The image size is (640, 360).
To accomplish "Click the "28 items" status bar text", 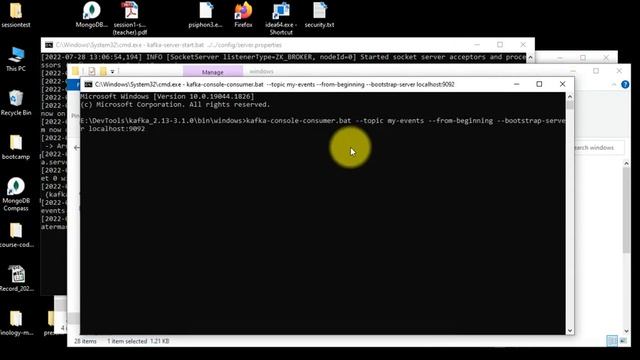I will (85, 341).
